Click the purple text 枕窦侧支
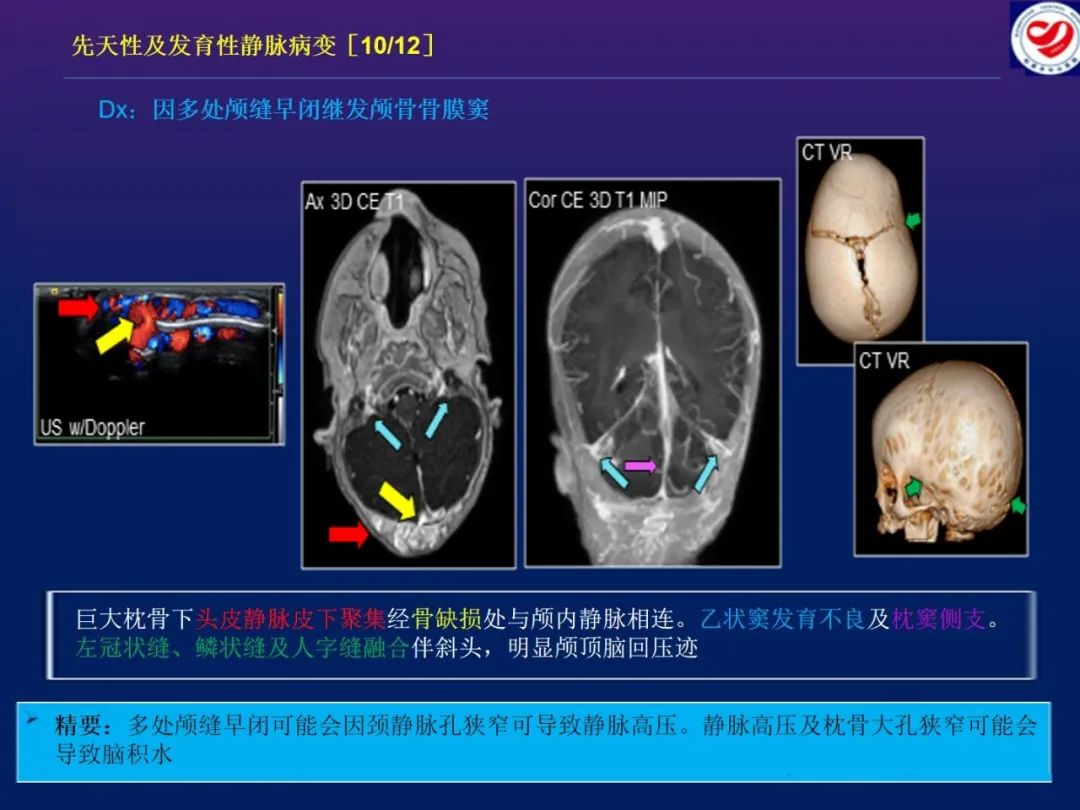1080x810 pixels. [x=938, y=619]
